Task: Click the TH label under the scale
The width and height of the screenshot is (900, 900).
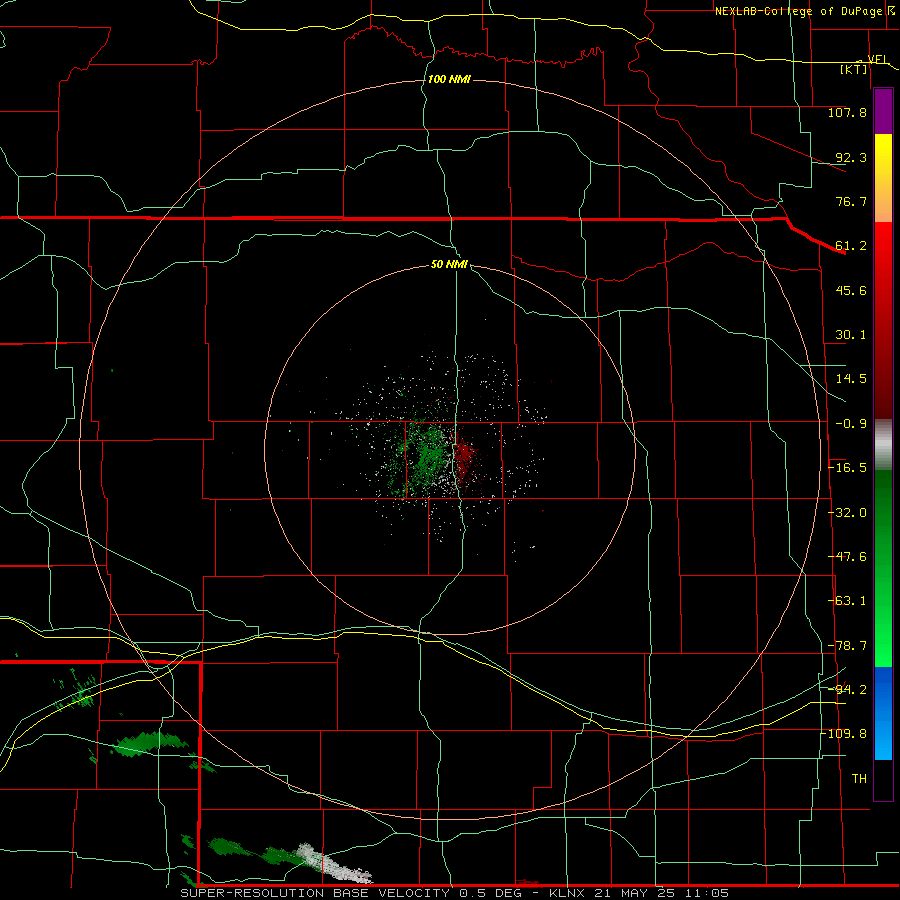Action: tap(859, 779)
